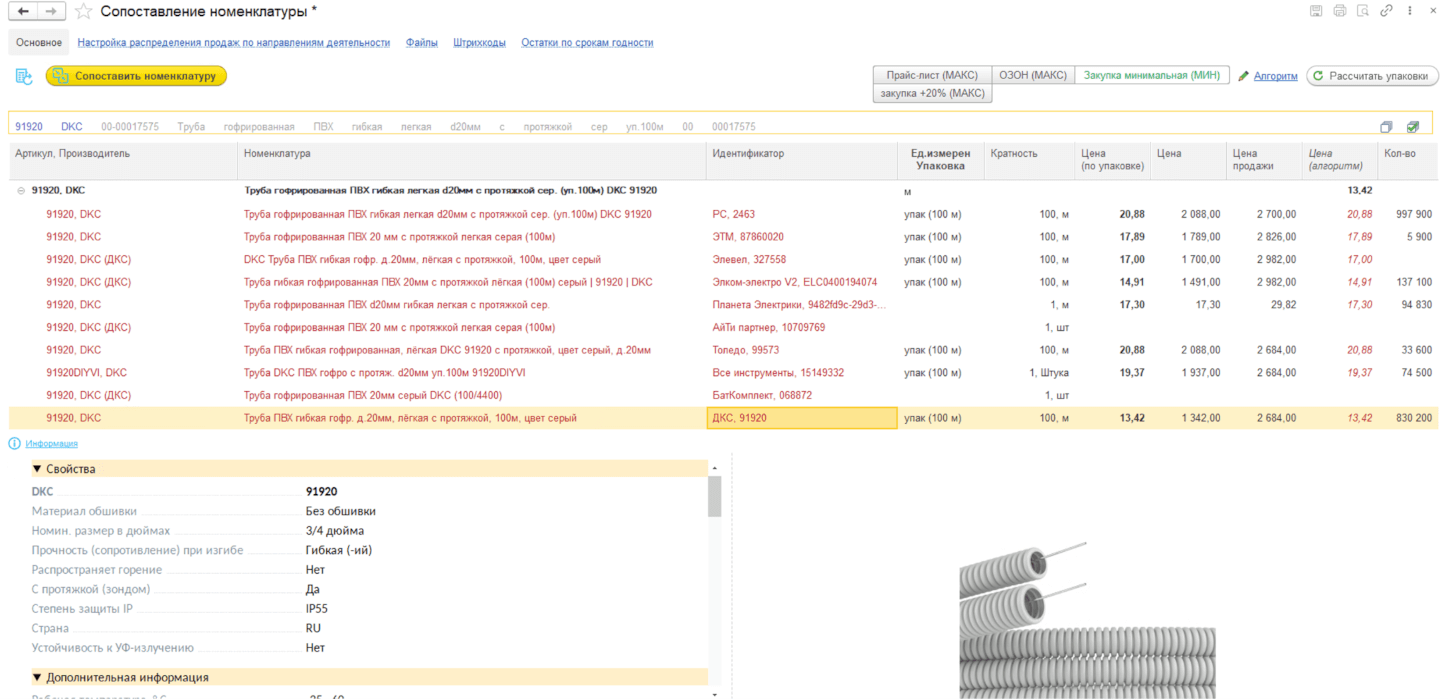1448x699 pixels.
Task: Click the green-checked box icon in search bar
Action: tap(1413, 127)
